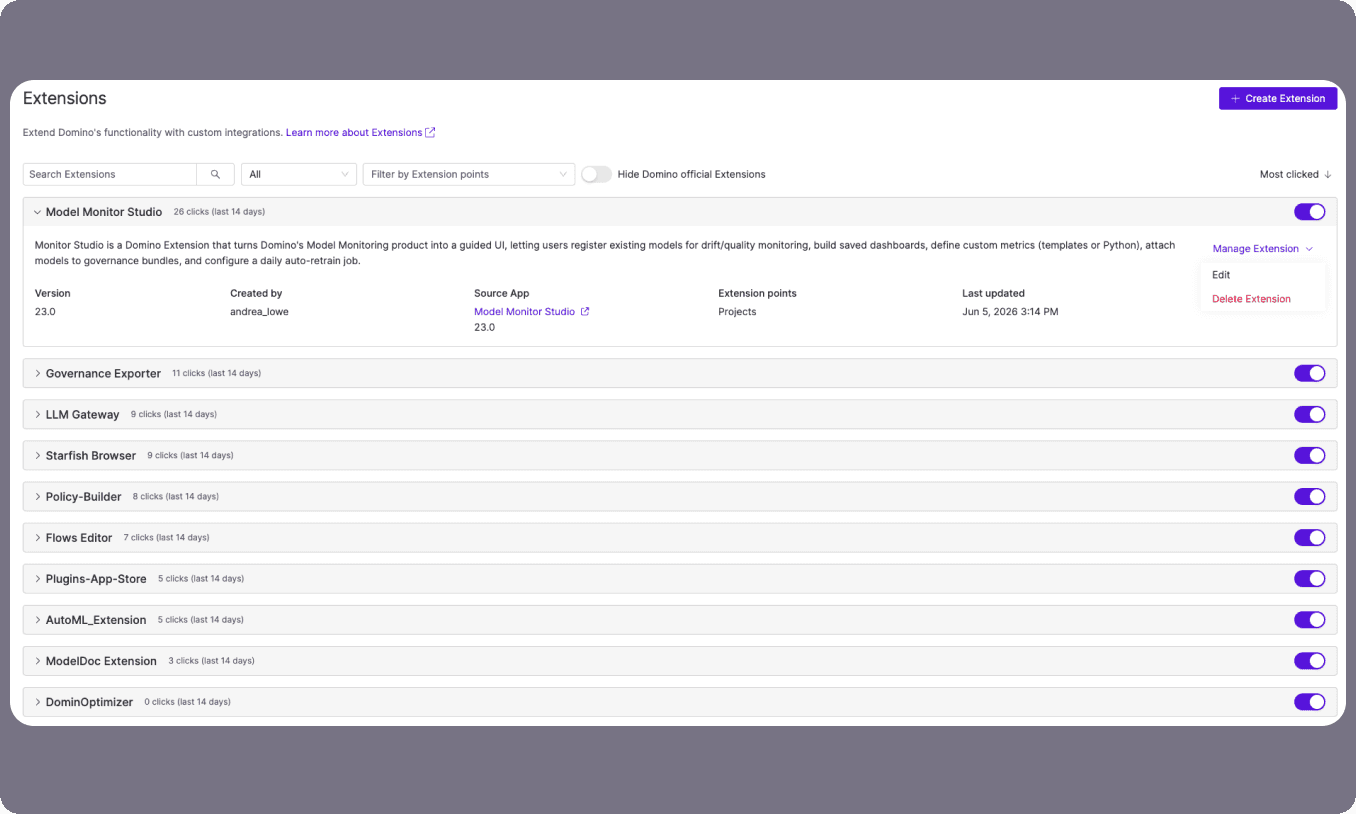Click the 7 clicks (last 14 days) label
Screen dimensions: 1356x814
(x=166, y=537)
